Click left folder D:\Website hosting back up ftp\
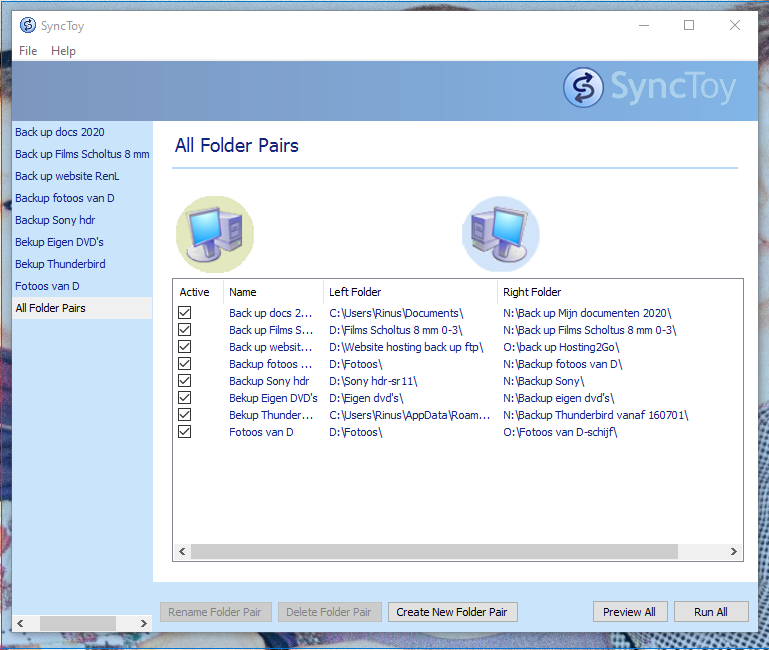This screenshot has height=650, width=769. point(406,347)
